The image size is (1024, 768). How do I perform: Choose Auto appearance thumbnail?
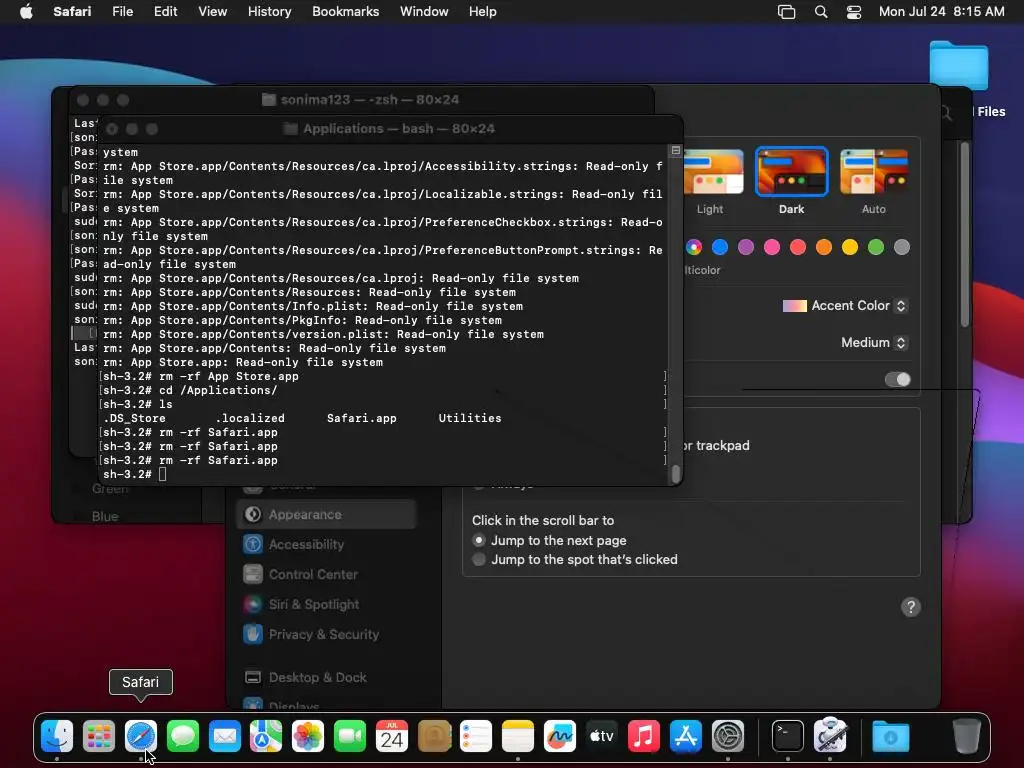tap(874, 172)
